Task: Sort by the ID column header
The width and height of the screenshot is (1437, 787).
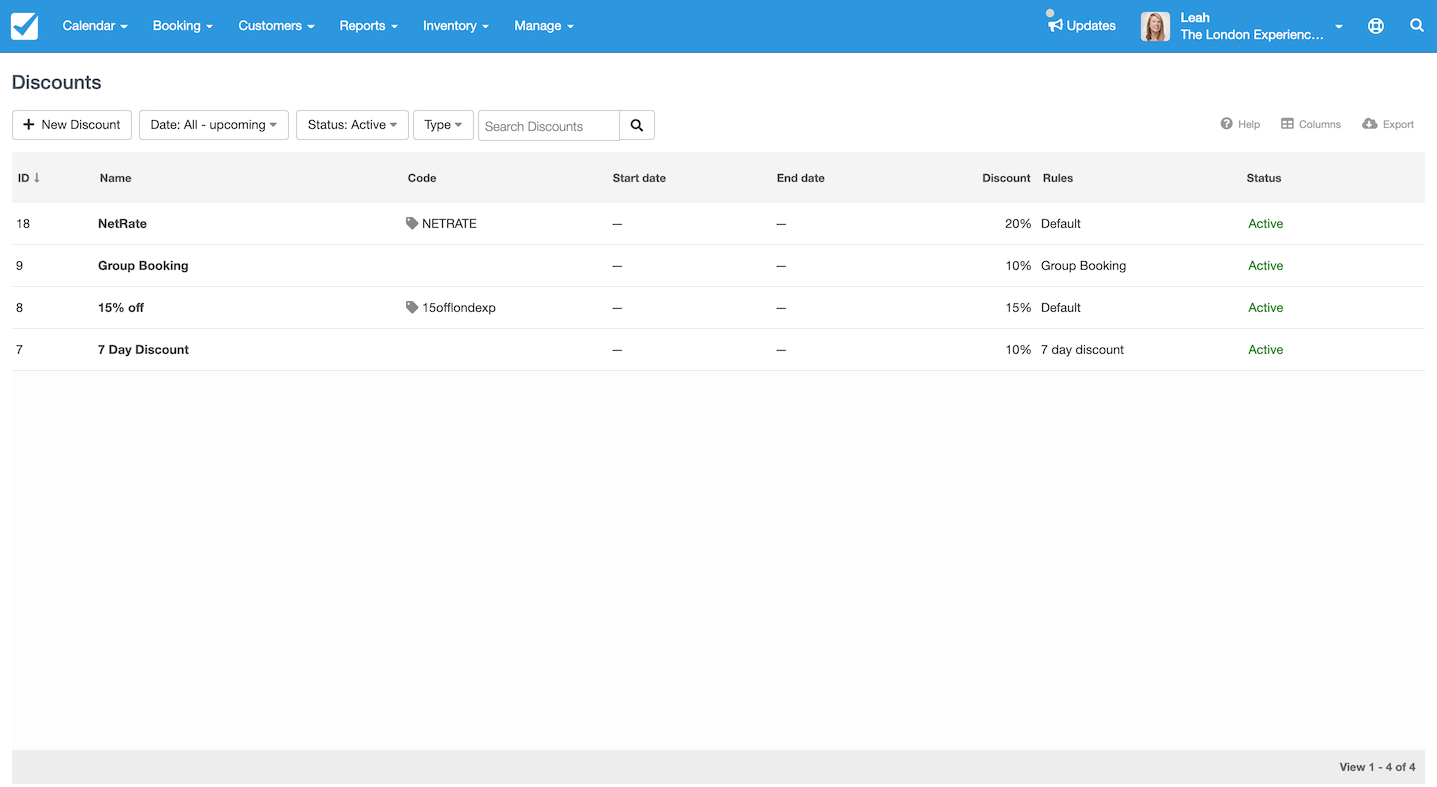Action: [x=29, y=178]
